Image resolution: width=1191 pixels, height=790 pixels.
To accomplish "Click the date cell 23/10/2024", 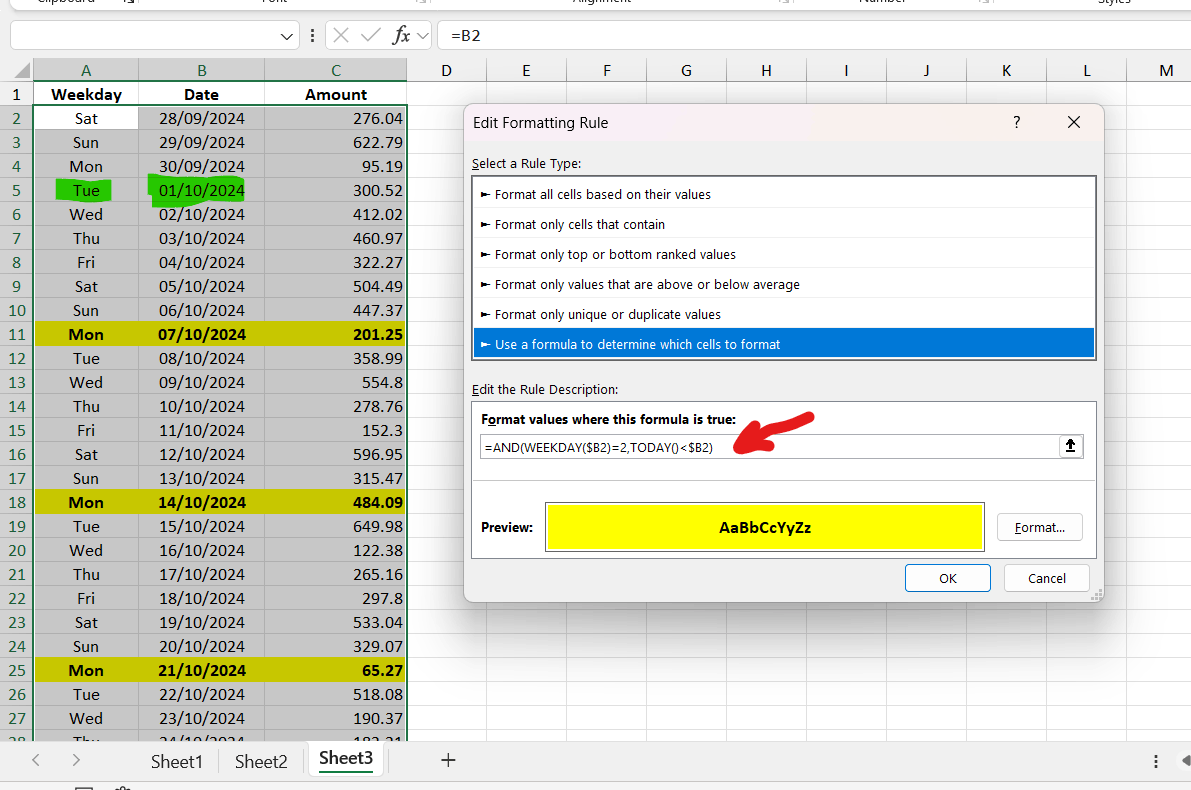I will pyautogui.click(x=201, y=719).
